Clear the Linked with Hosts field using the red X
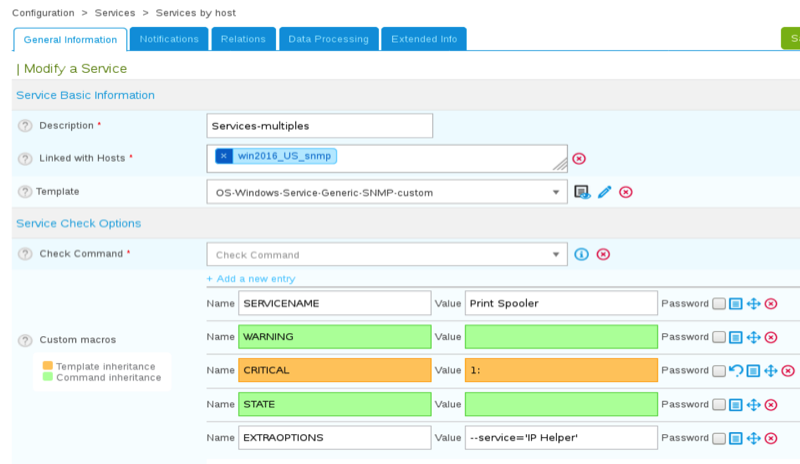800x464 pixels. pos(579,158)
